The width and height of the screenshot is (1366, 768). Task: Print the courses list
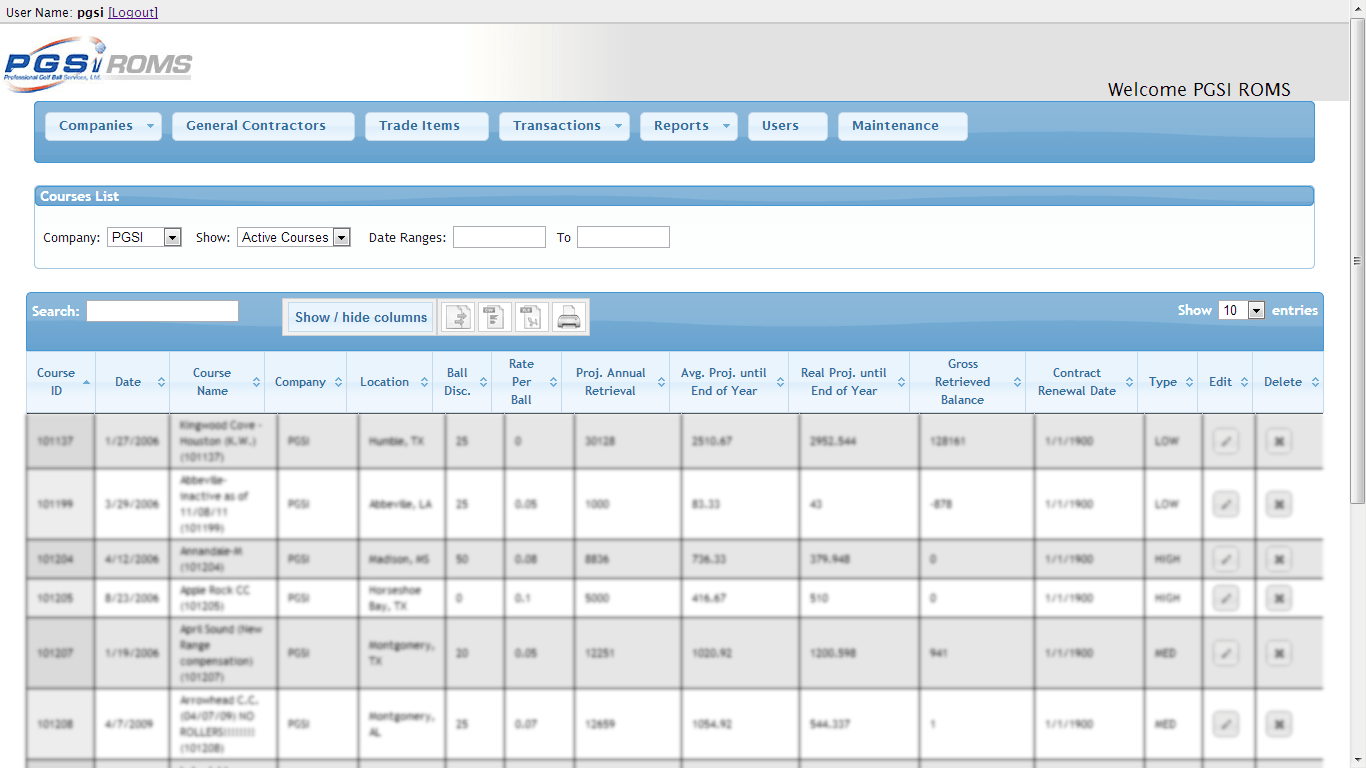pos(569,317)
